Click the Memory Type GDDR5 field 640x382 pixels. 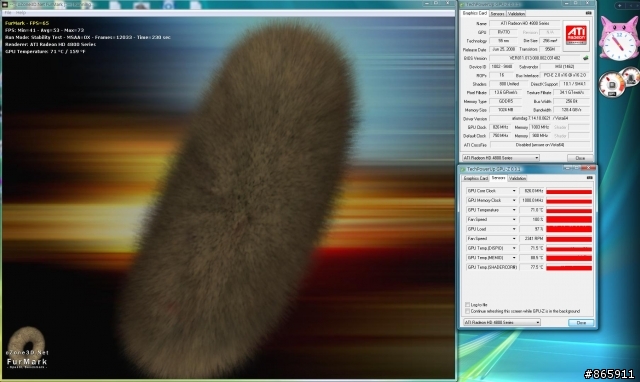[506, 101]
